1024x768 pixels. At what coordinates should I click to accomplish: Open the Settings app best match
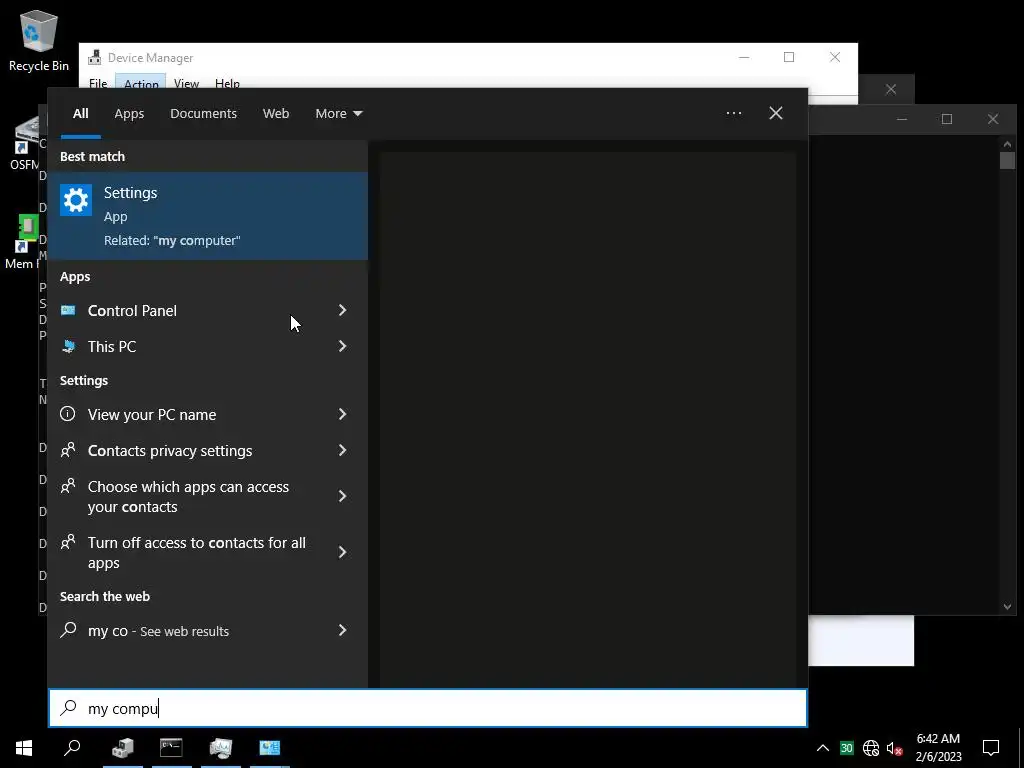[208, 216]
